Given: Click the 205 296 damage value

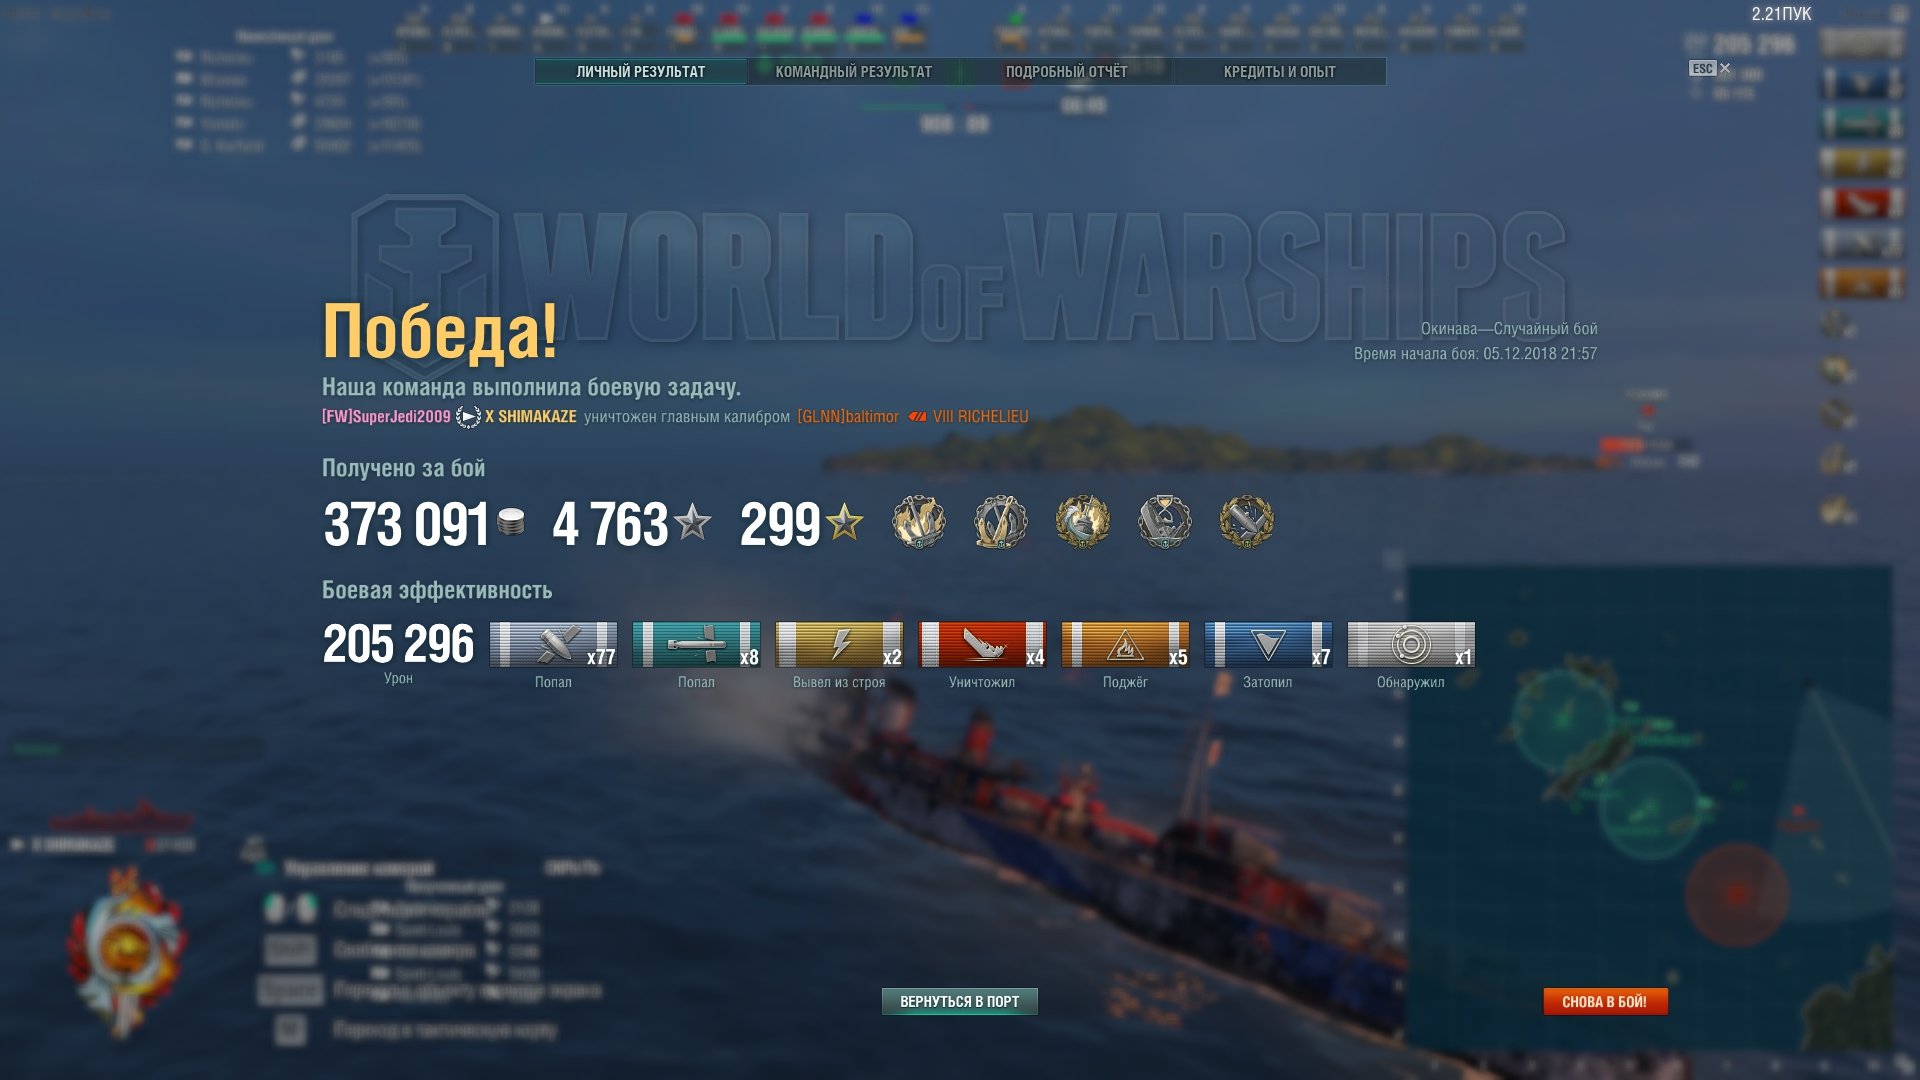Looking at the screenshot, I should 398,644.
